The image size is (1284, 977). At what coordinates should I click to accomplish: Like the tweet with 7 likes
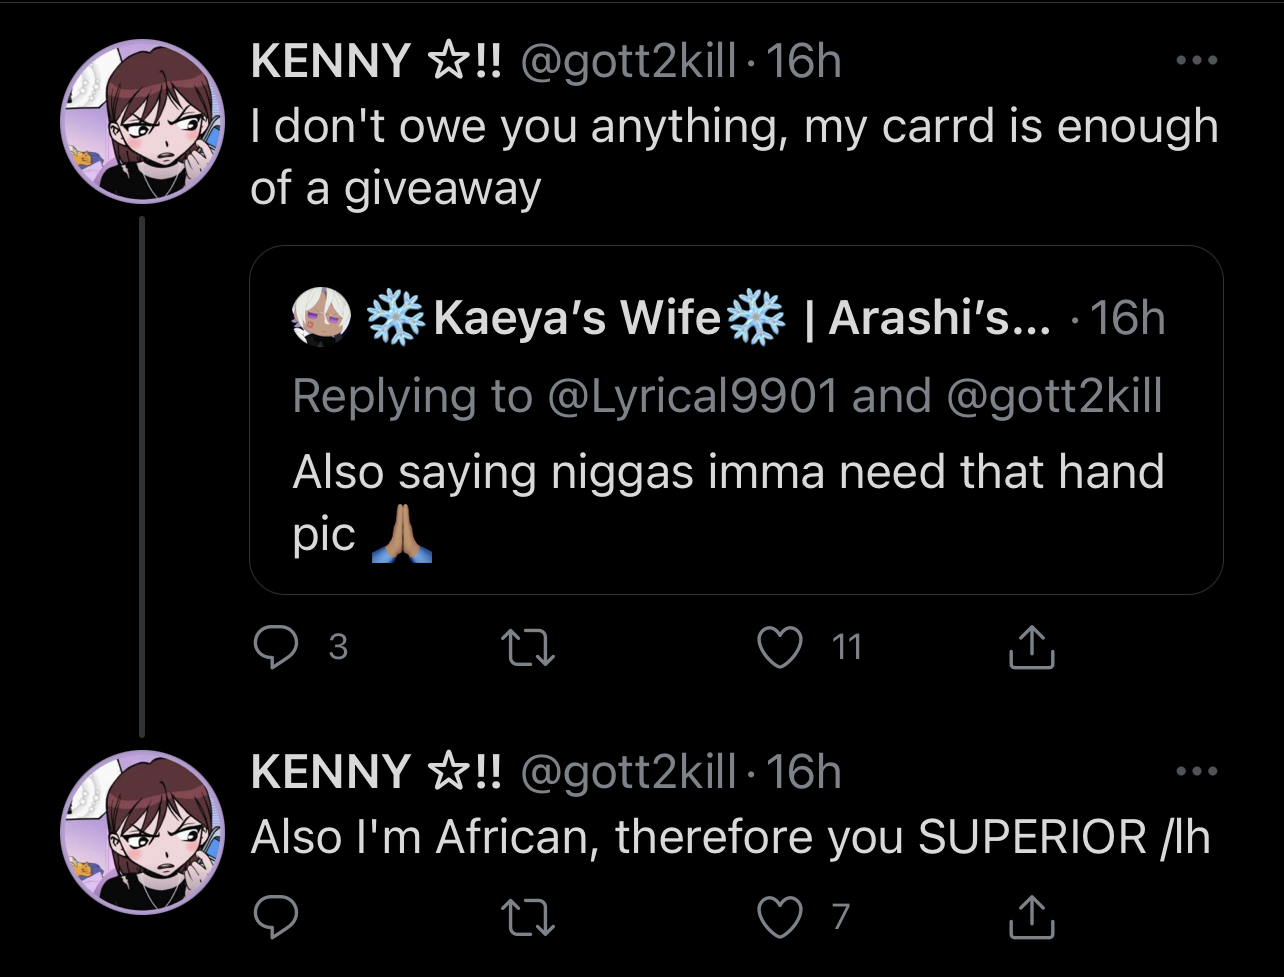pos(779,916)
